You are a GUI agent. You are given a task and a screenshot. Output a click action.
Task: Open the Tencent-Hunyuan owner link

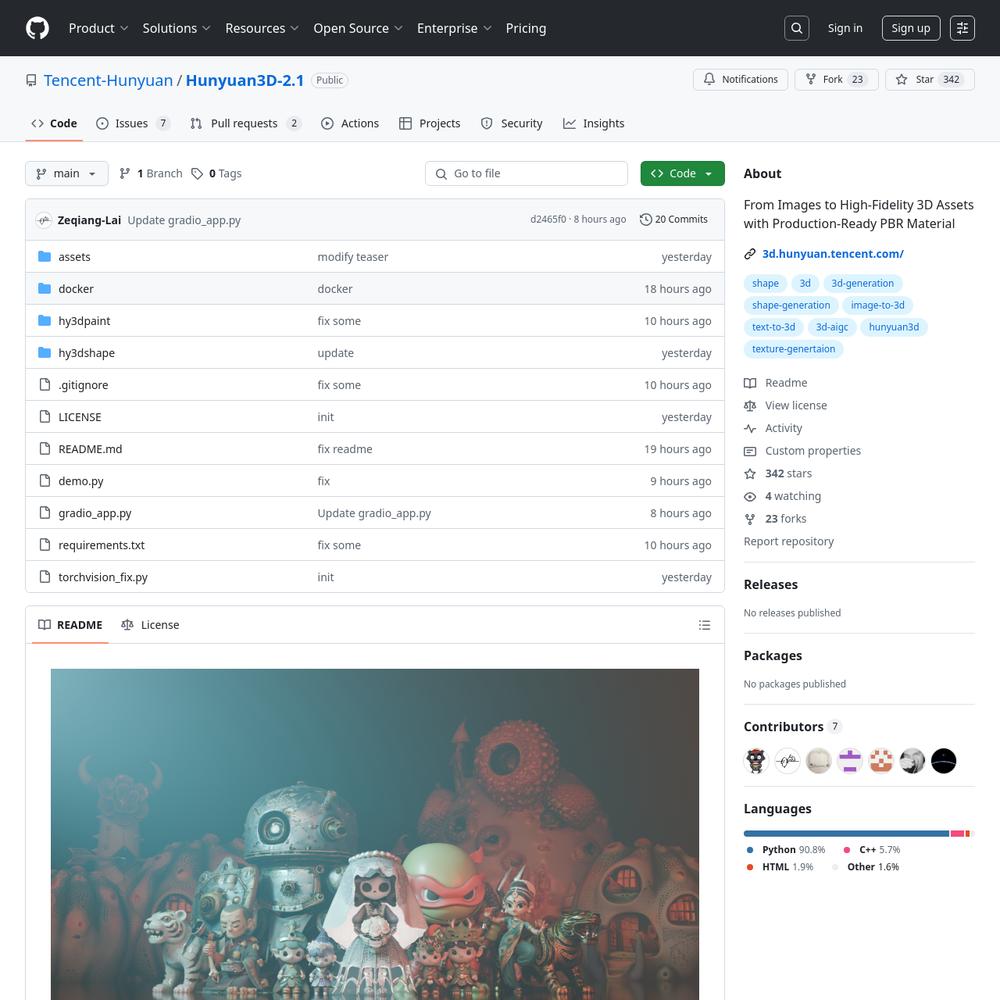point(108,80)
